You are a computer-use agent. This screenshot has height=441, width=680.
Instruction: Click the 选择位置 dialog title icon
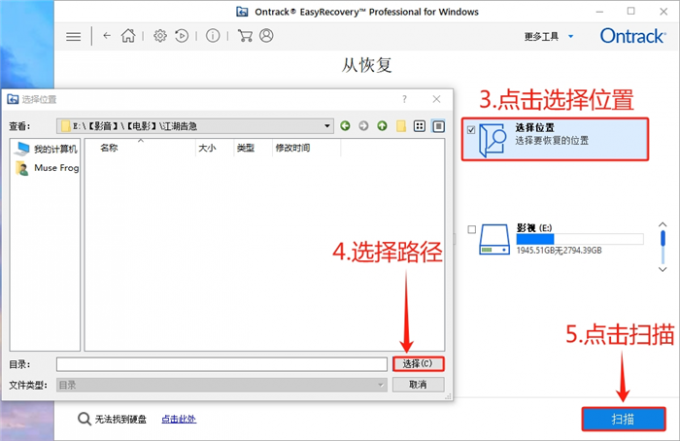point(13,99)
